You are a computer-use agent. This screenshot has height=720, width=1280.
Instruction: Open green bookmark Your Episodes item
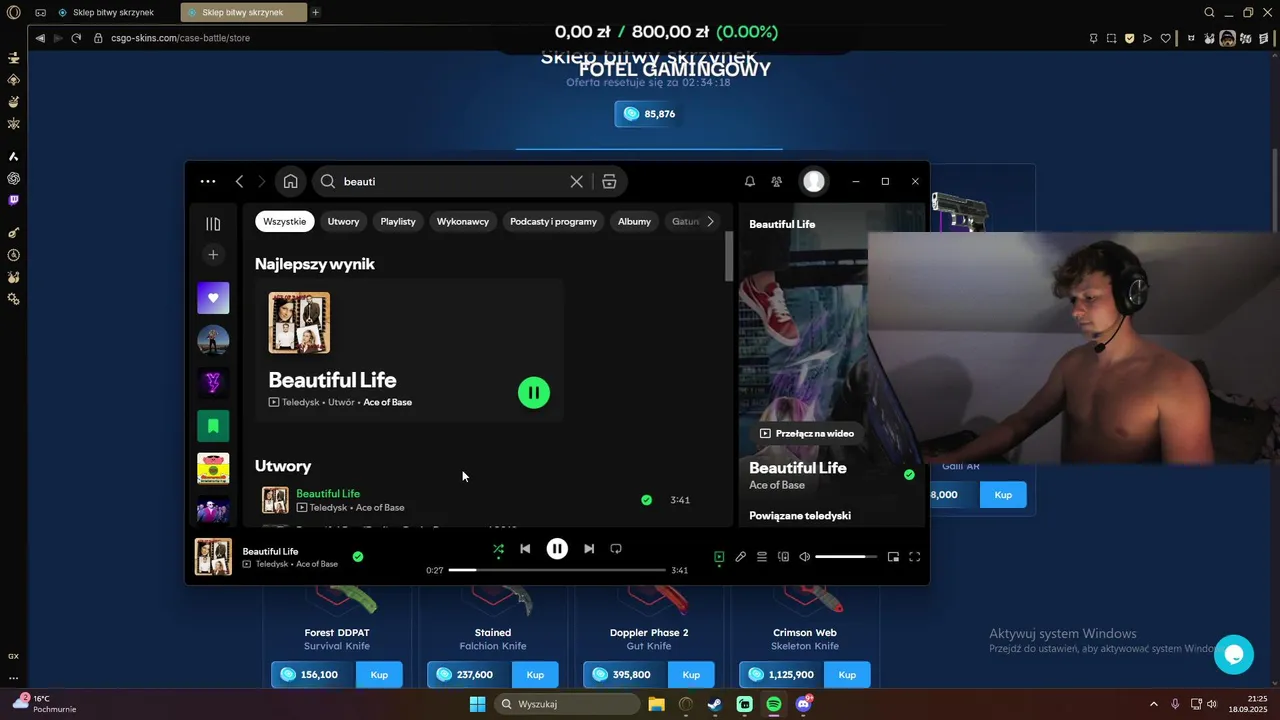213,426
